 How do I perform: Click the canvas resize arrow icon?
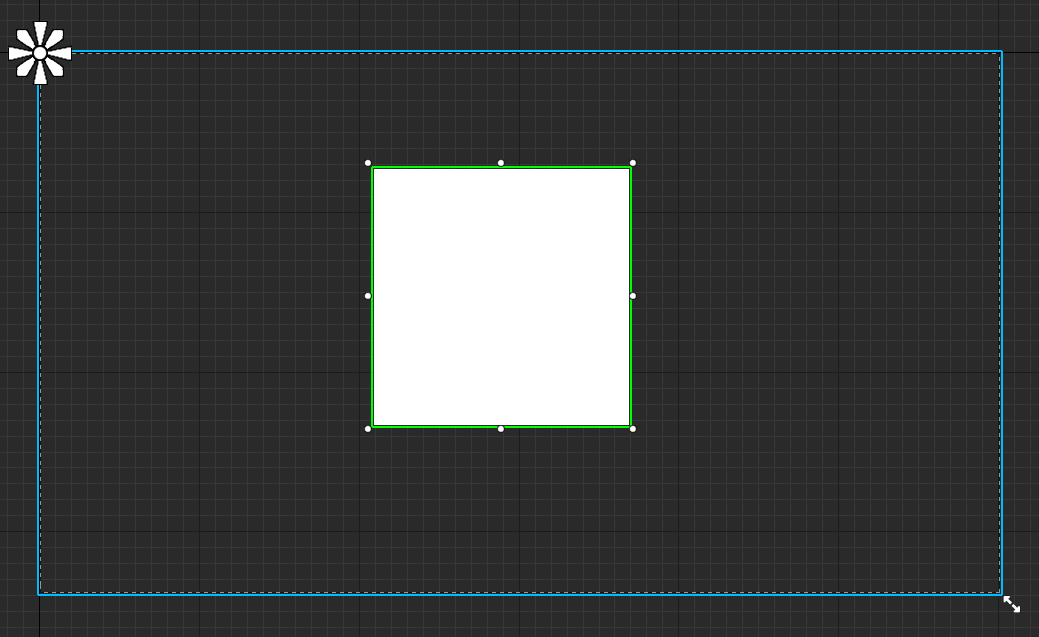click(x=1011, y=604)
